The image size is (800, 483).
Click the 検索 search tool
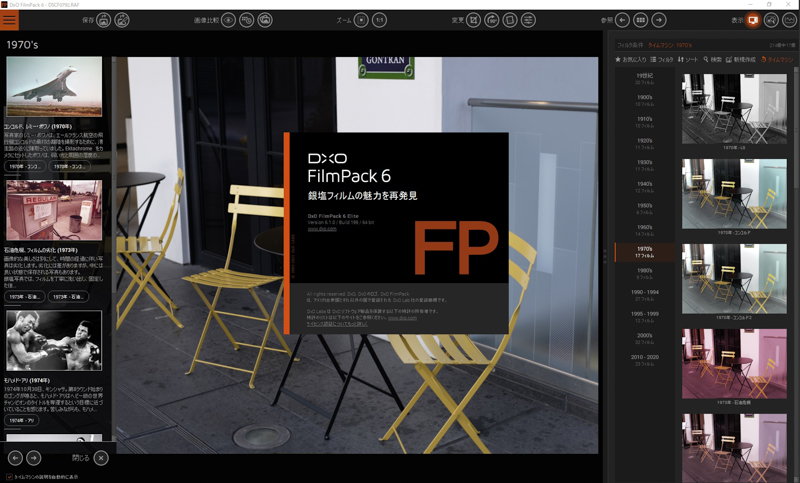tap(712, 60)
